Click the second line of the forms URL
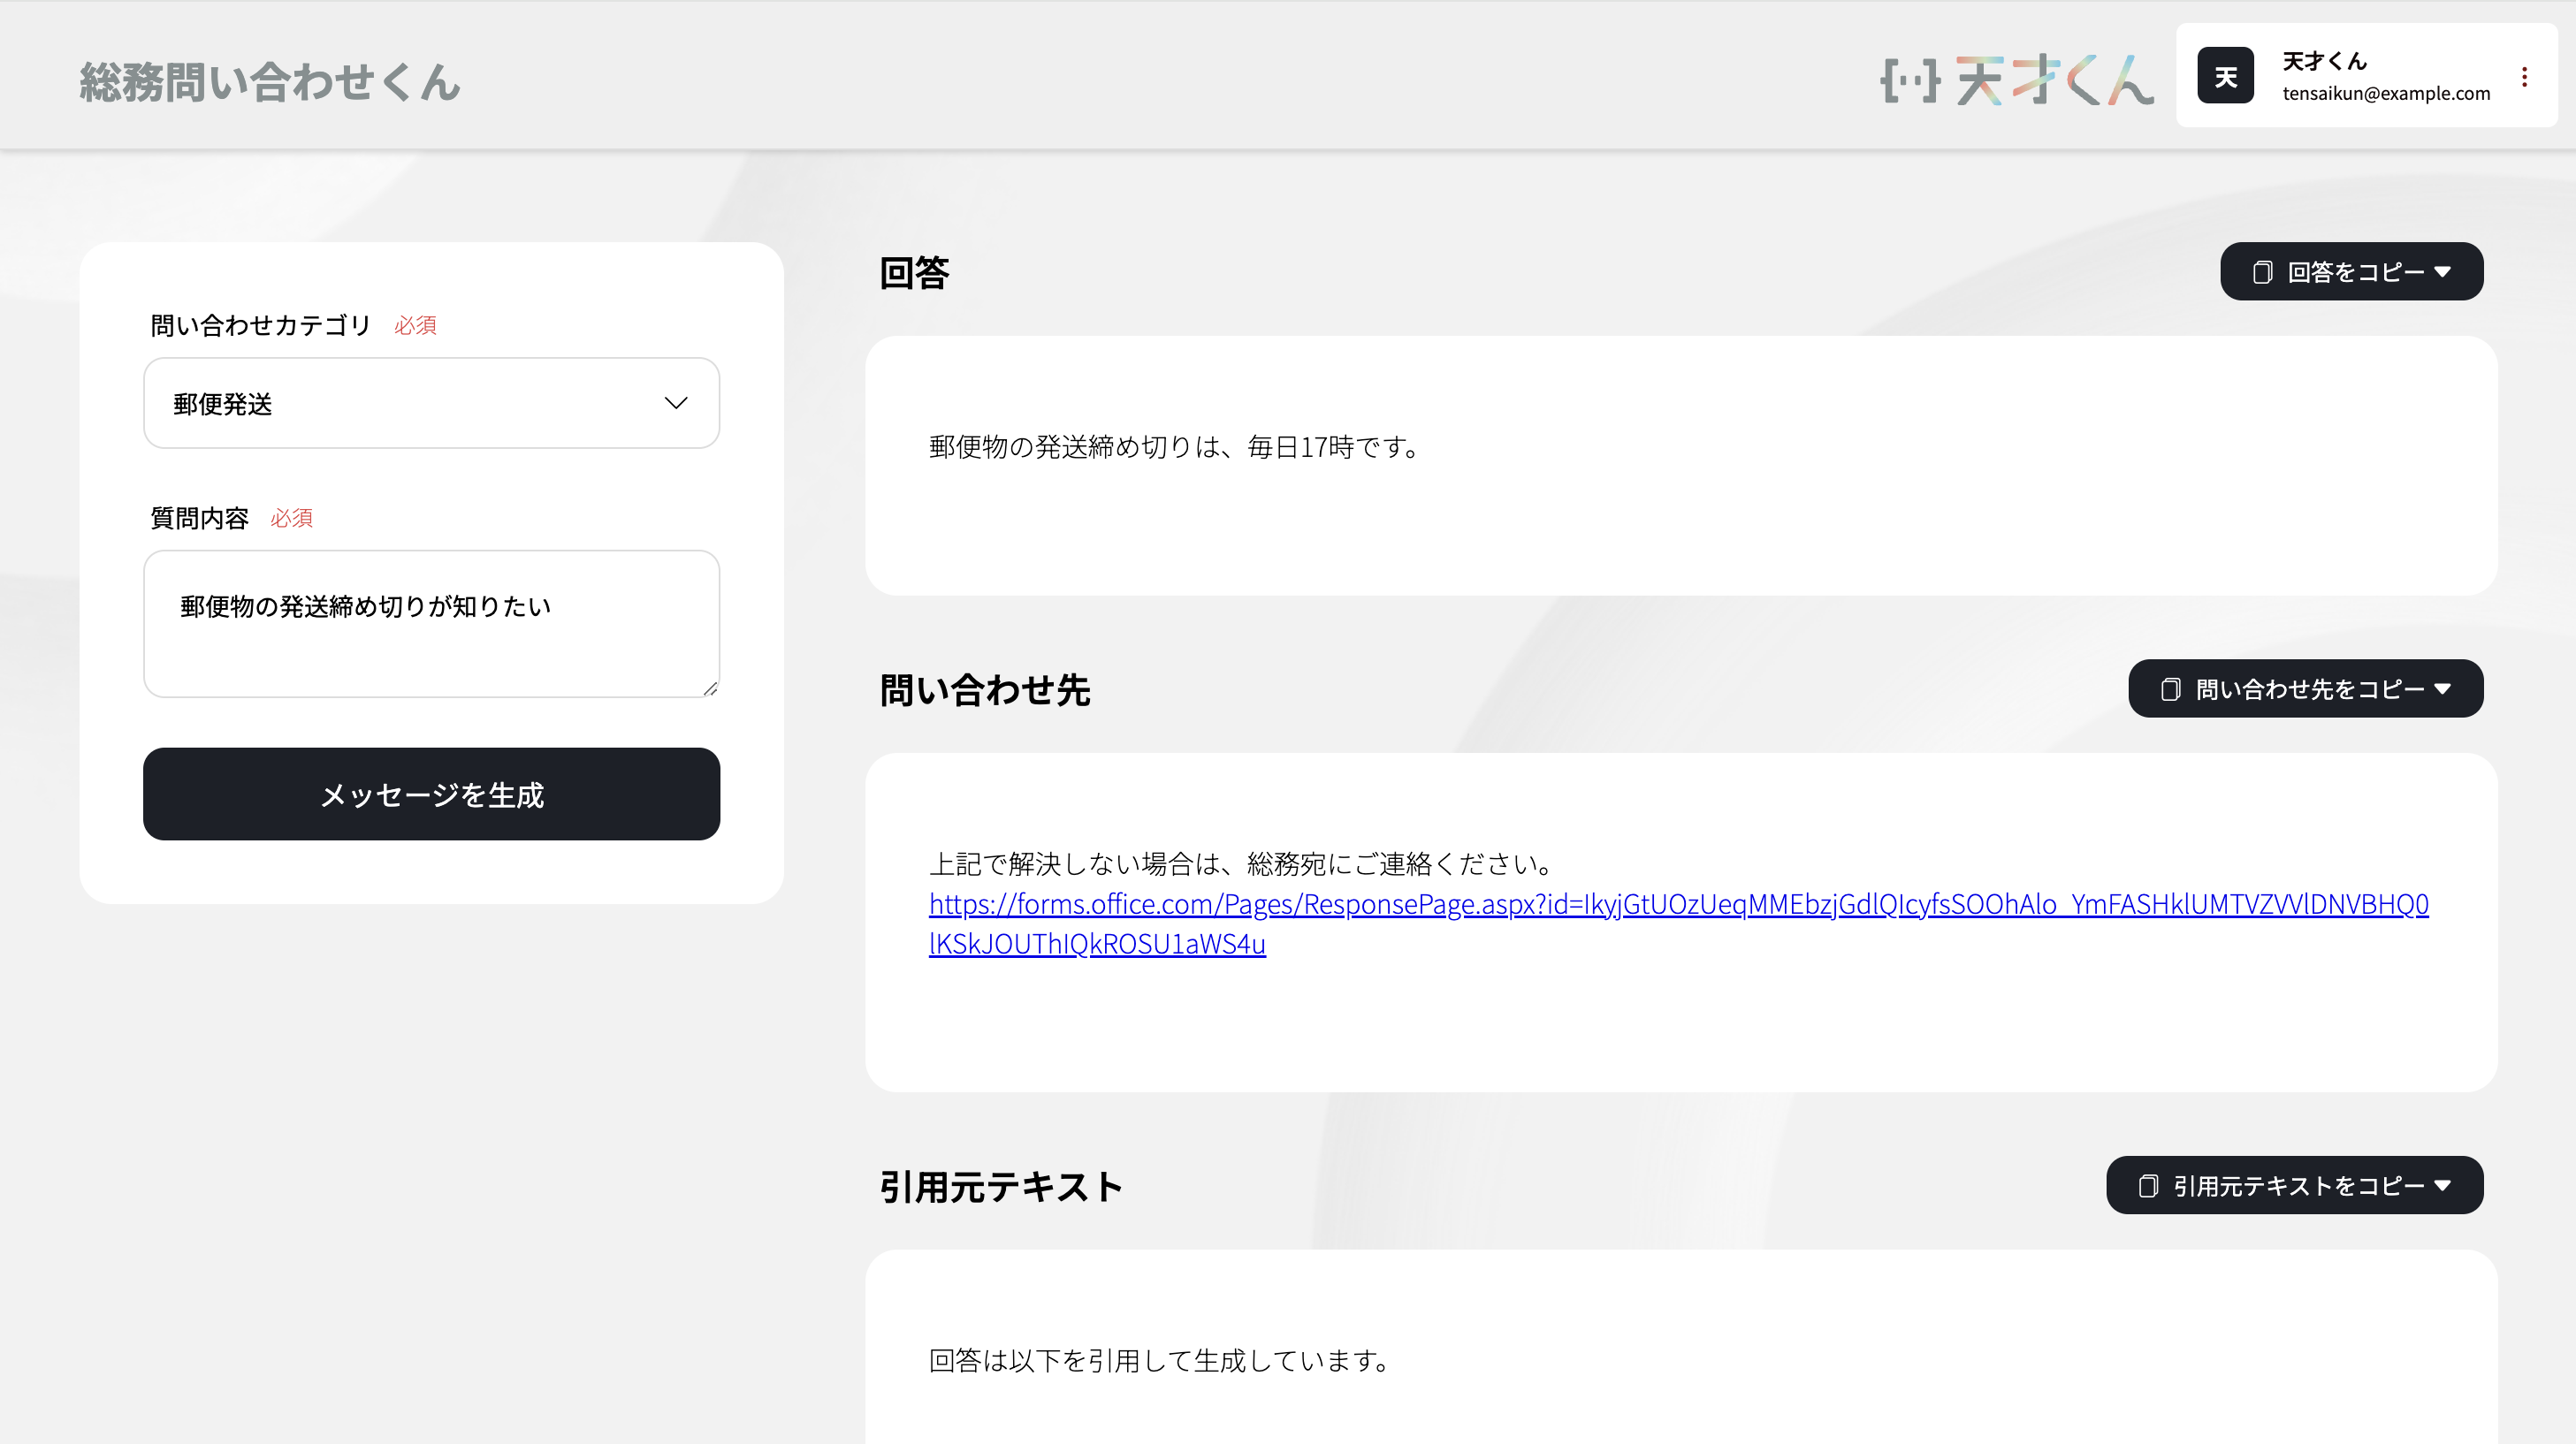2576x1444 pixels. [x=1097, y=944]
